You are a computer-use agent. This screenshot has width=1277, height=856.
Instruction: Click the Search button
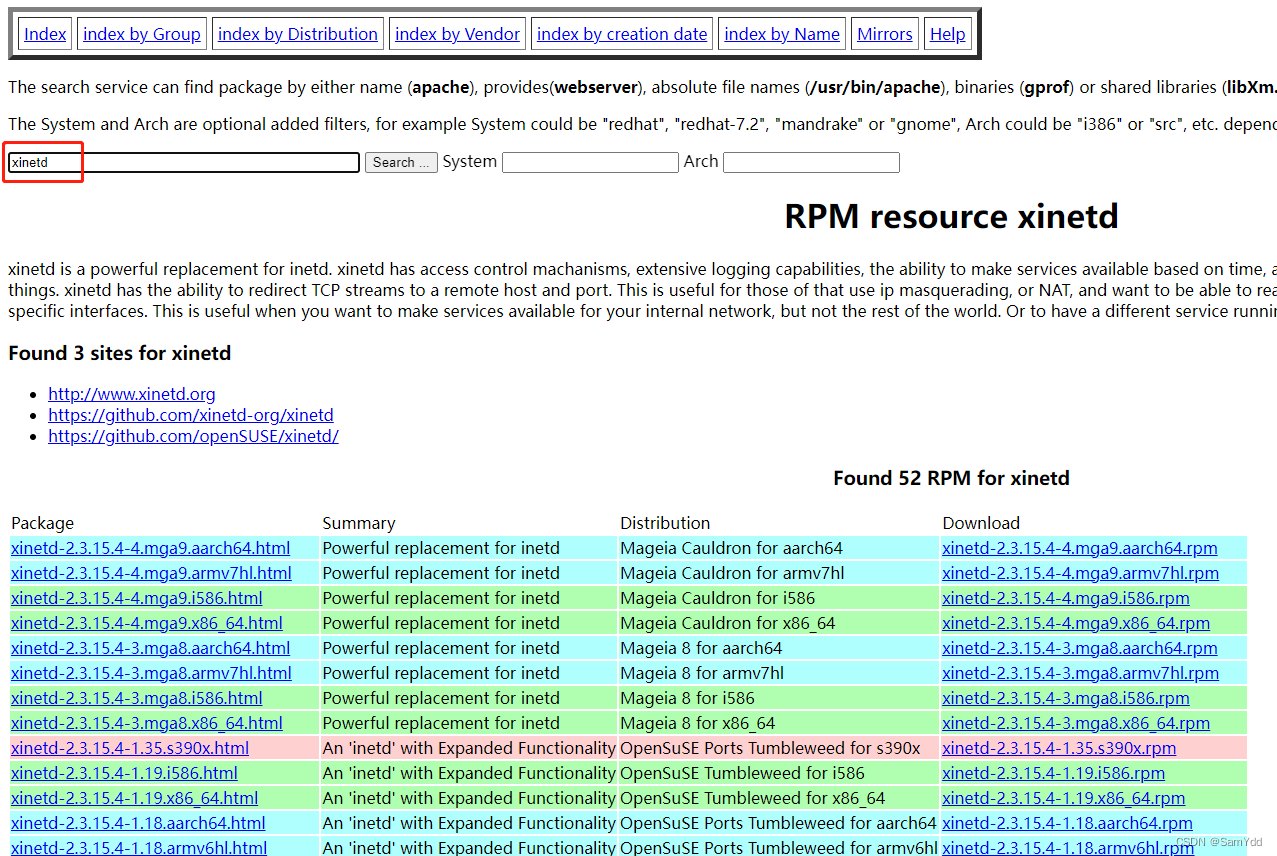(x=401, y=162)
